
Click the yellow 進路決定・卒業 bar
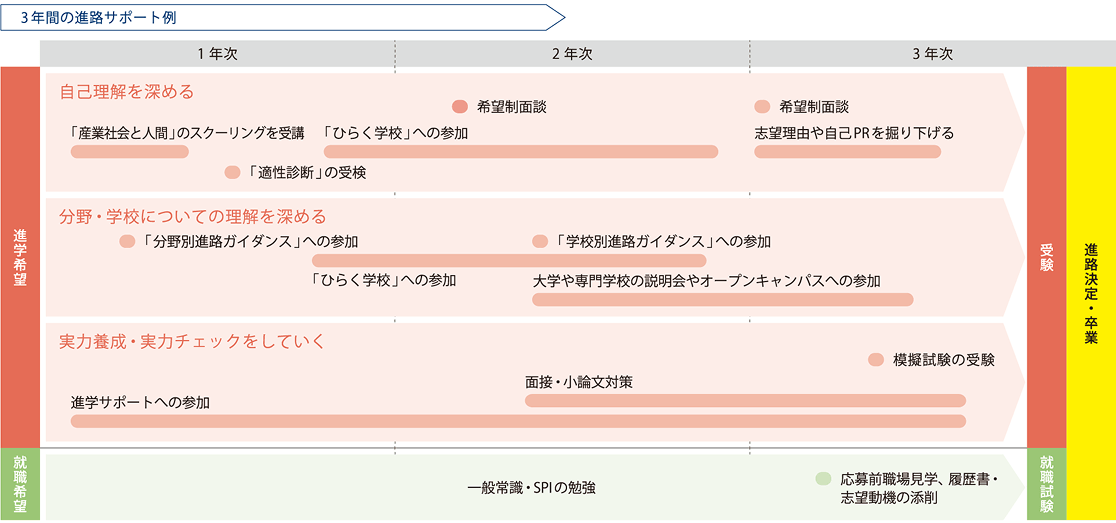pyautogui.click(x=1091, y=294)
